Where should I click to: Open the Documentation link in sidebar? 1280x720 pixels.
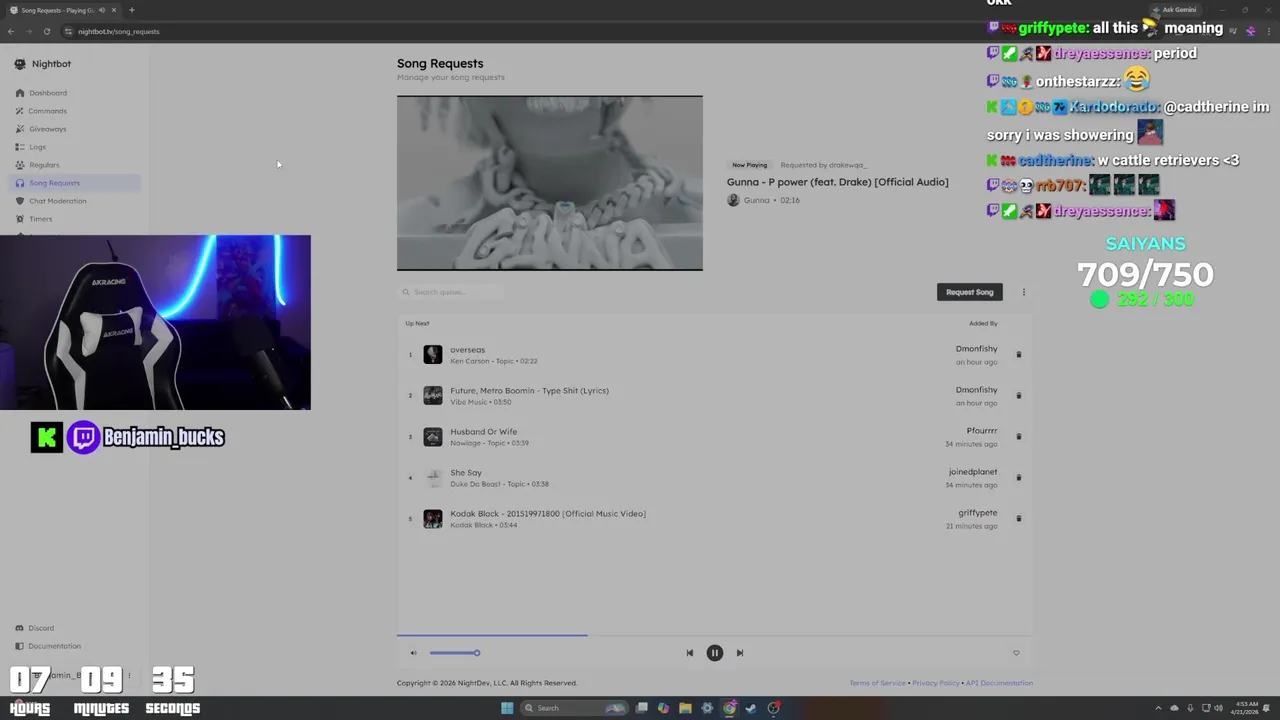pos(54,646)
